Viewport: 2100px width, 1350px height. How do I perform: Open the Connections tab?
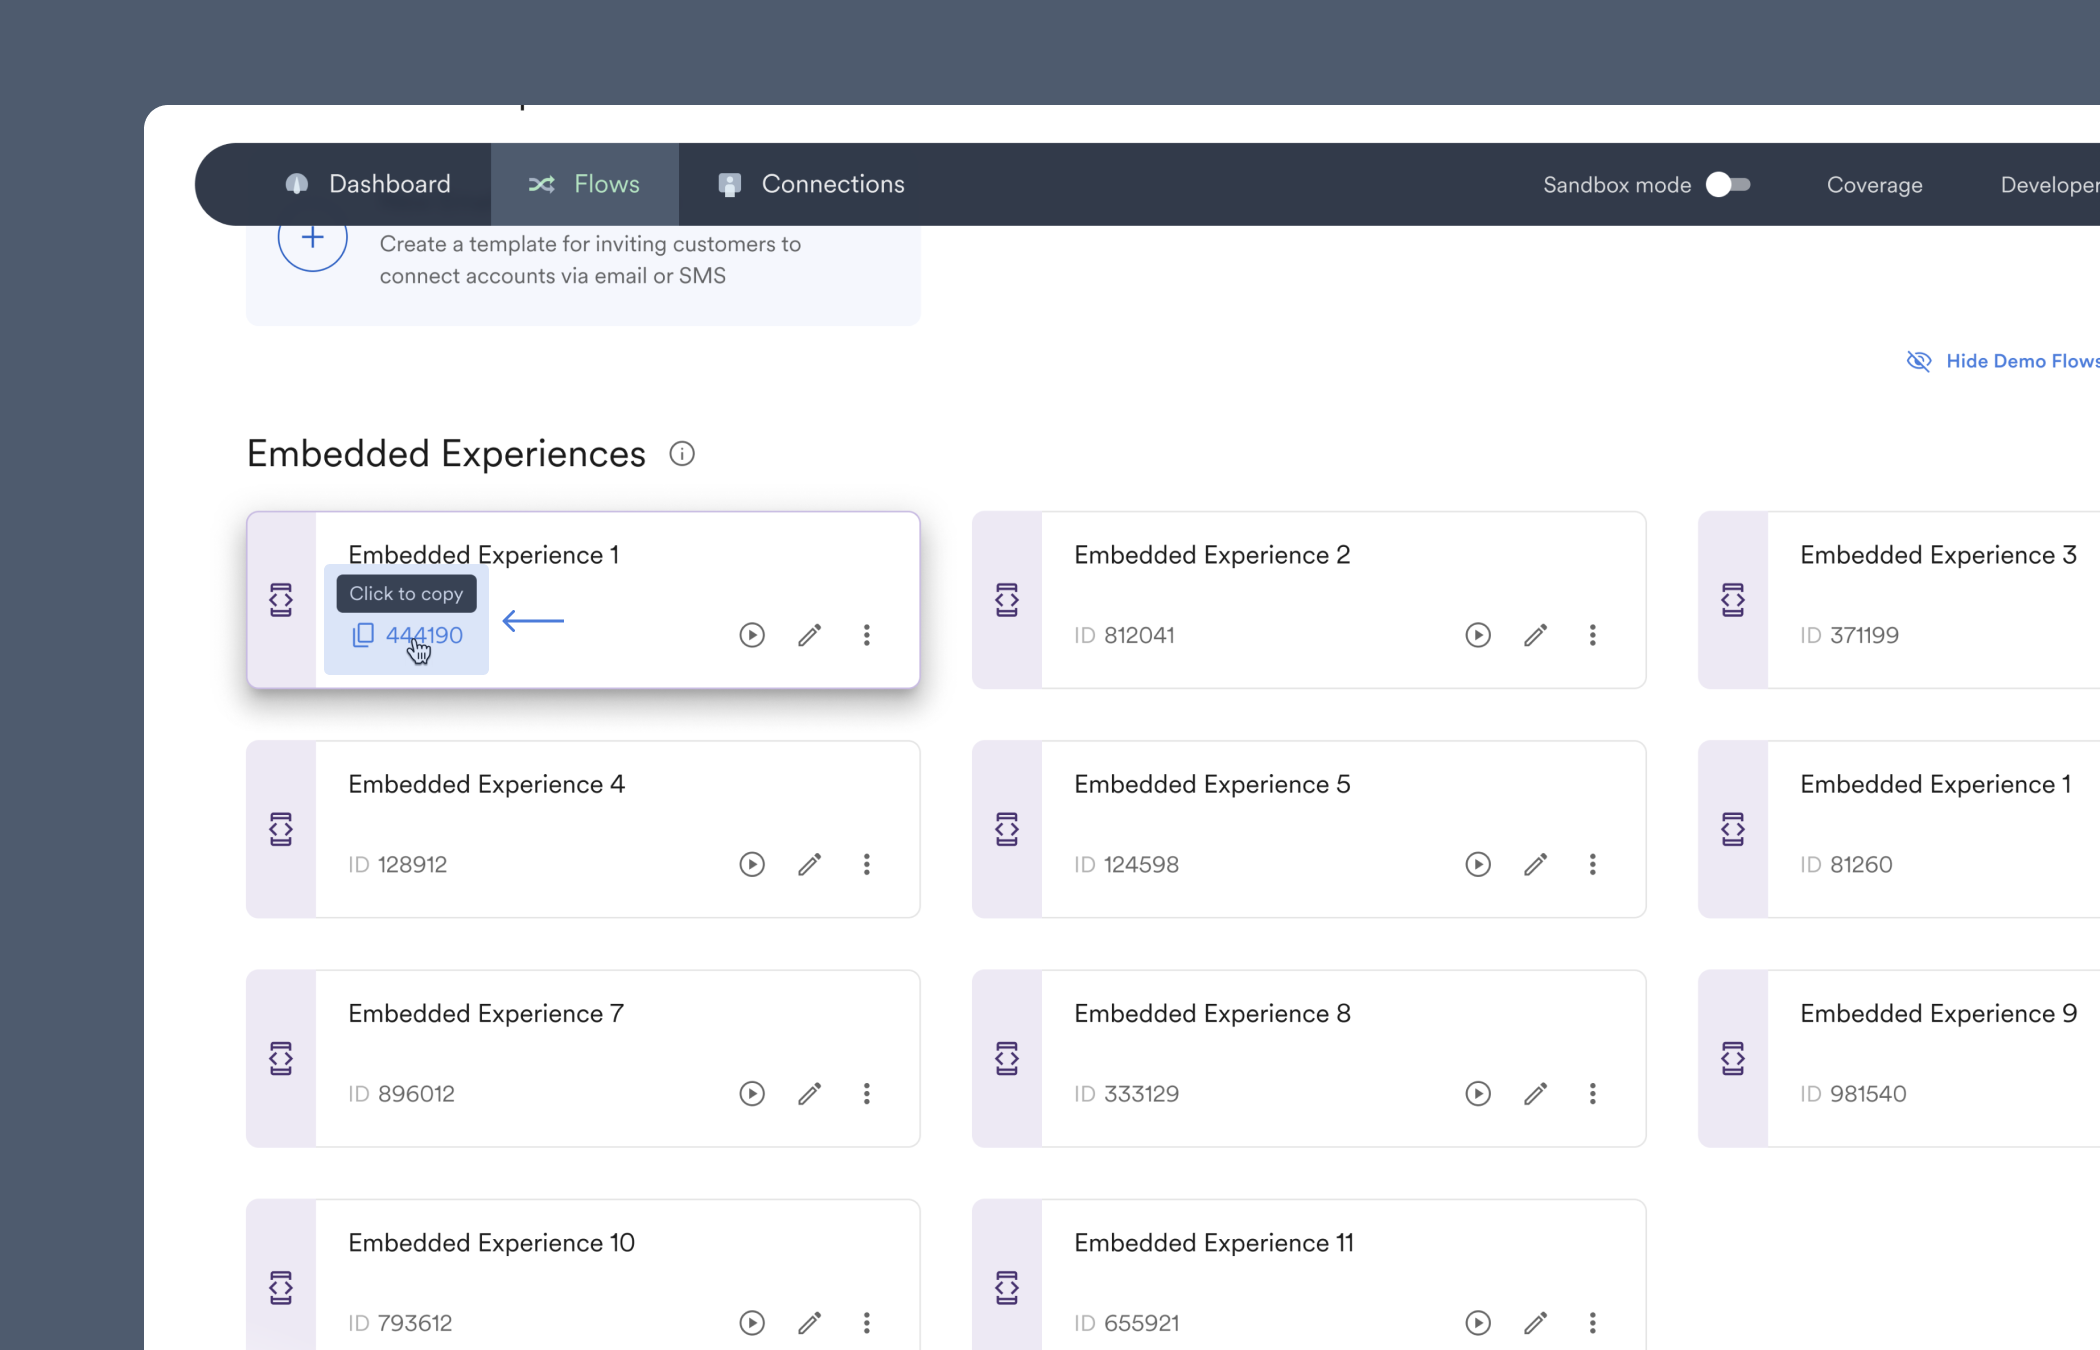tap(832, 184)
